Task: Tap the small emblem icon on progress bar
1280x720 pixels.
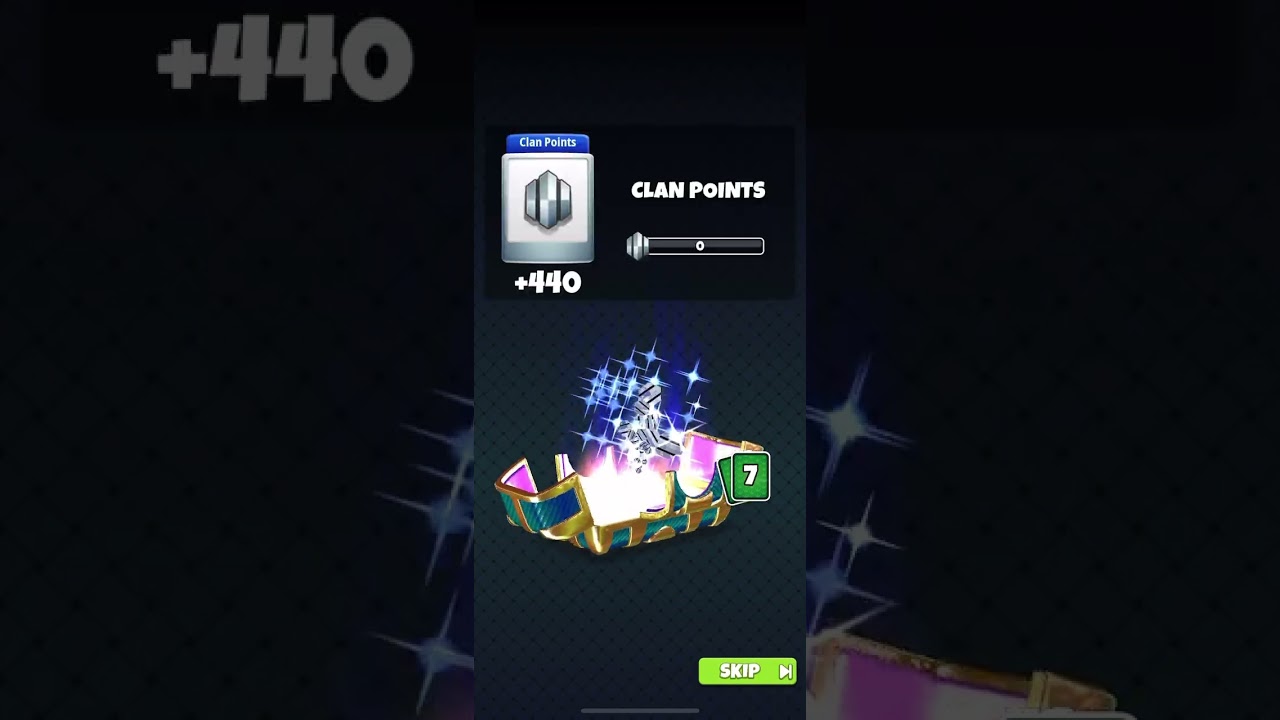Action: click(x=636, y=246)
